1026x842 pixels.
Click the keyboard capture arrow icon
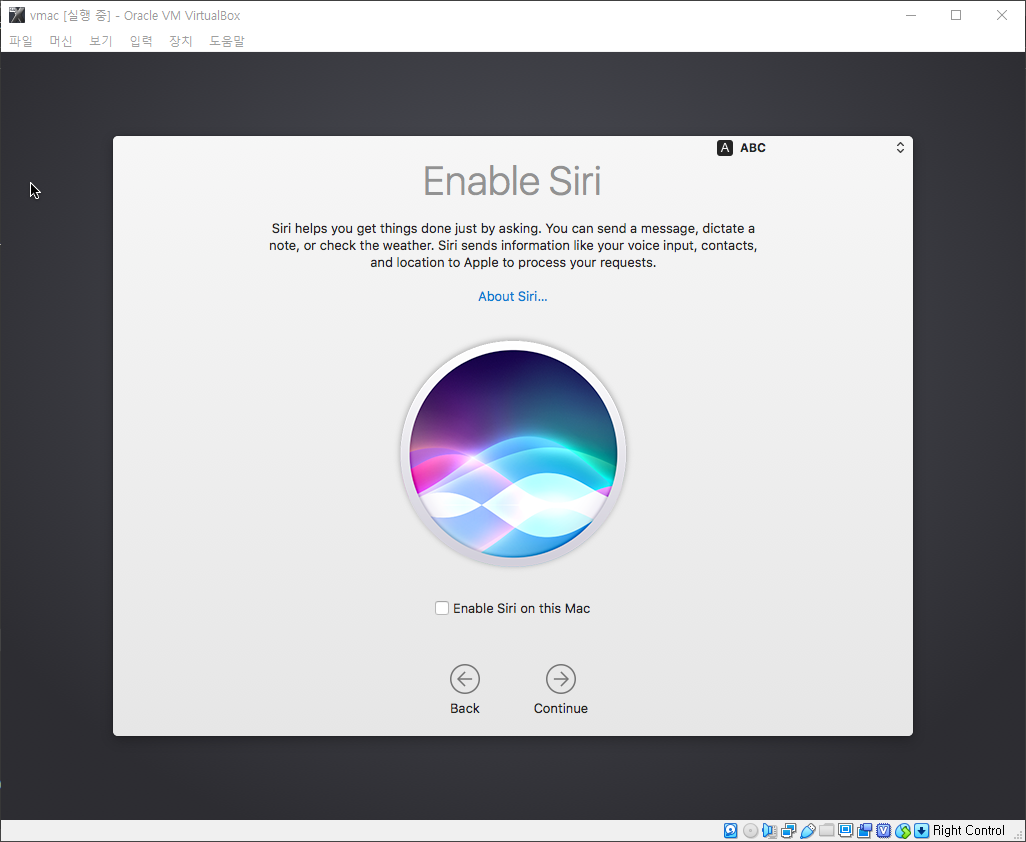pyautogui.click(x=921, y=830)
